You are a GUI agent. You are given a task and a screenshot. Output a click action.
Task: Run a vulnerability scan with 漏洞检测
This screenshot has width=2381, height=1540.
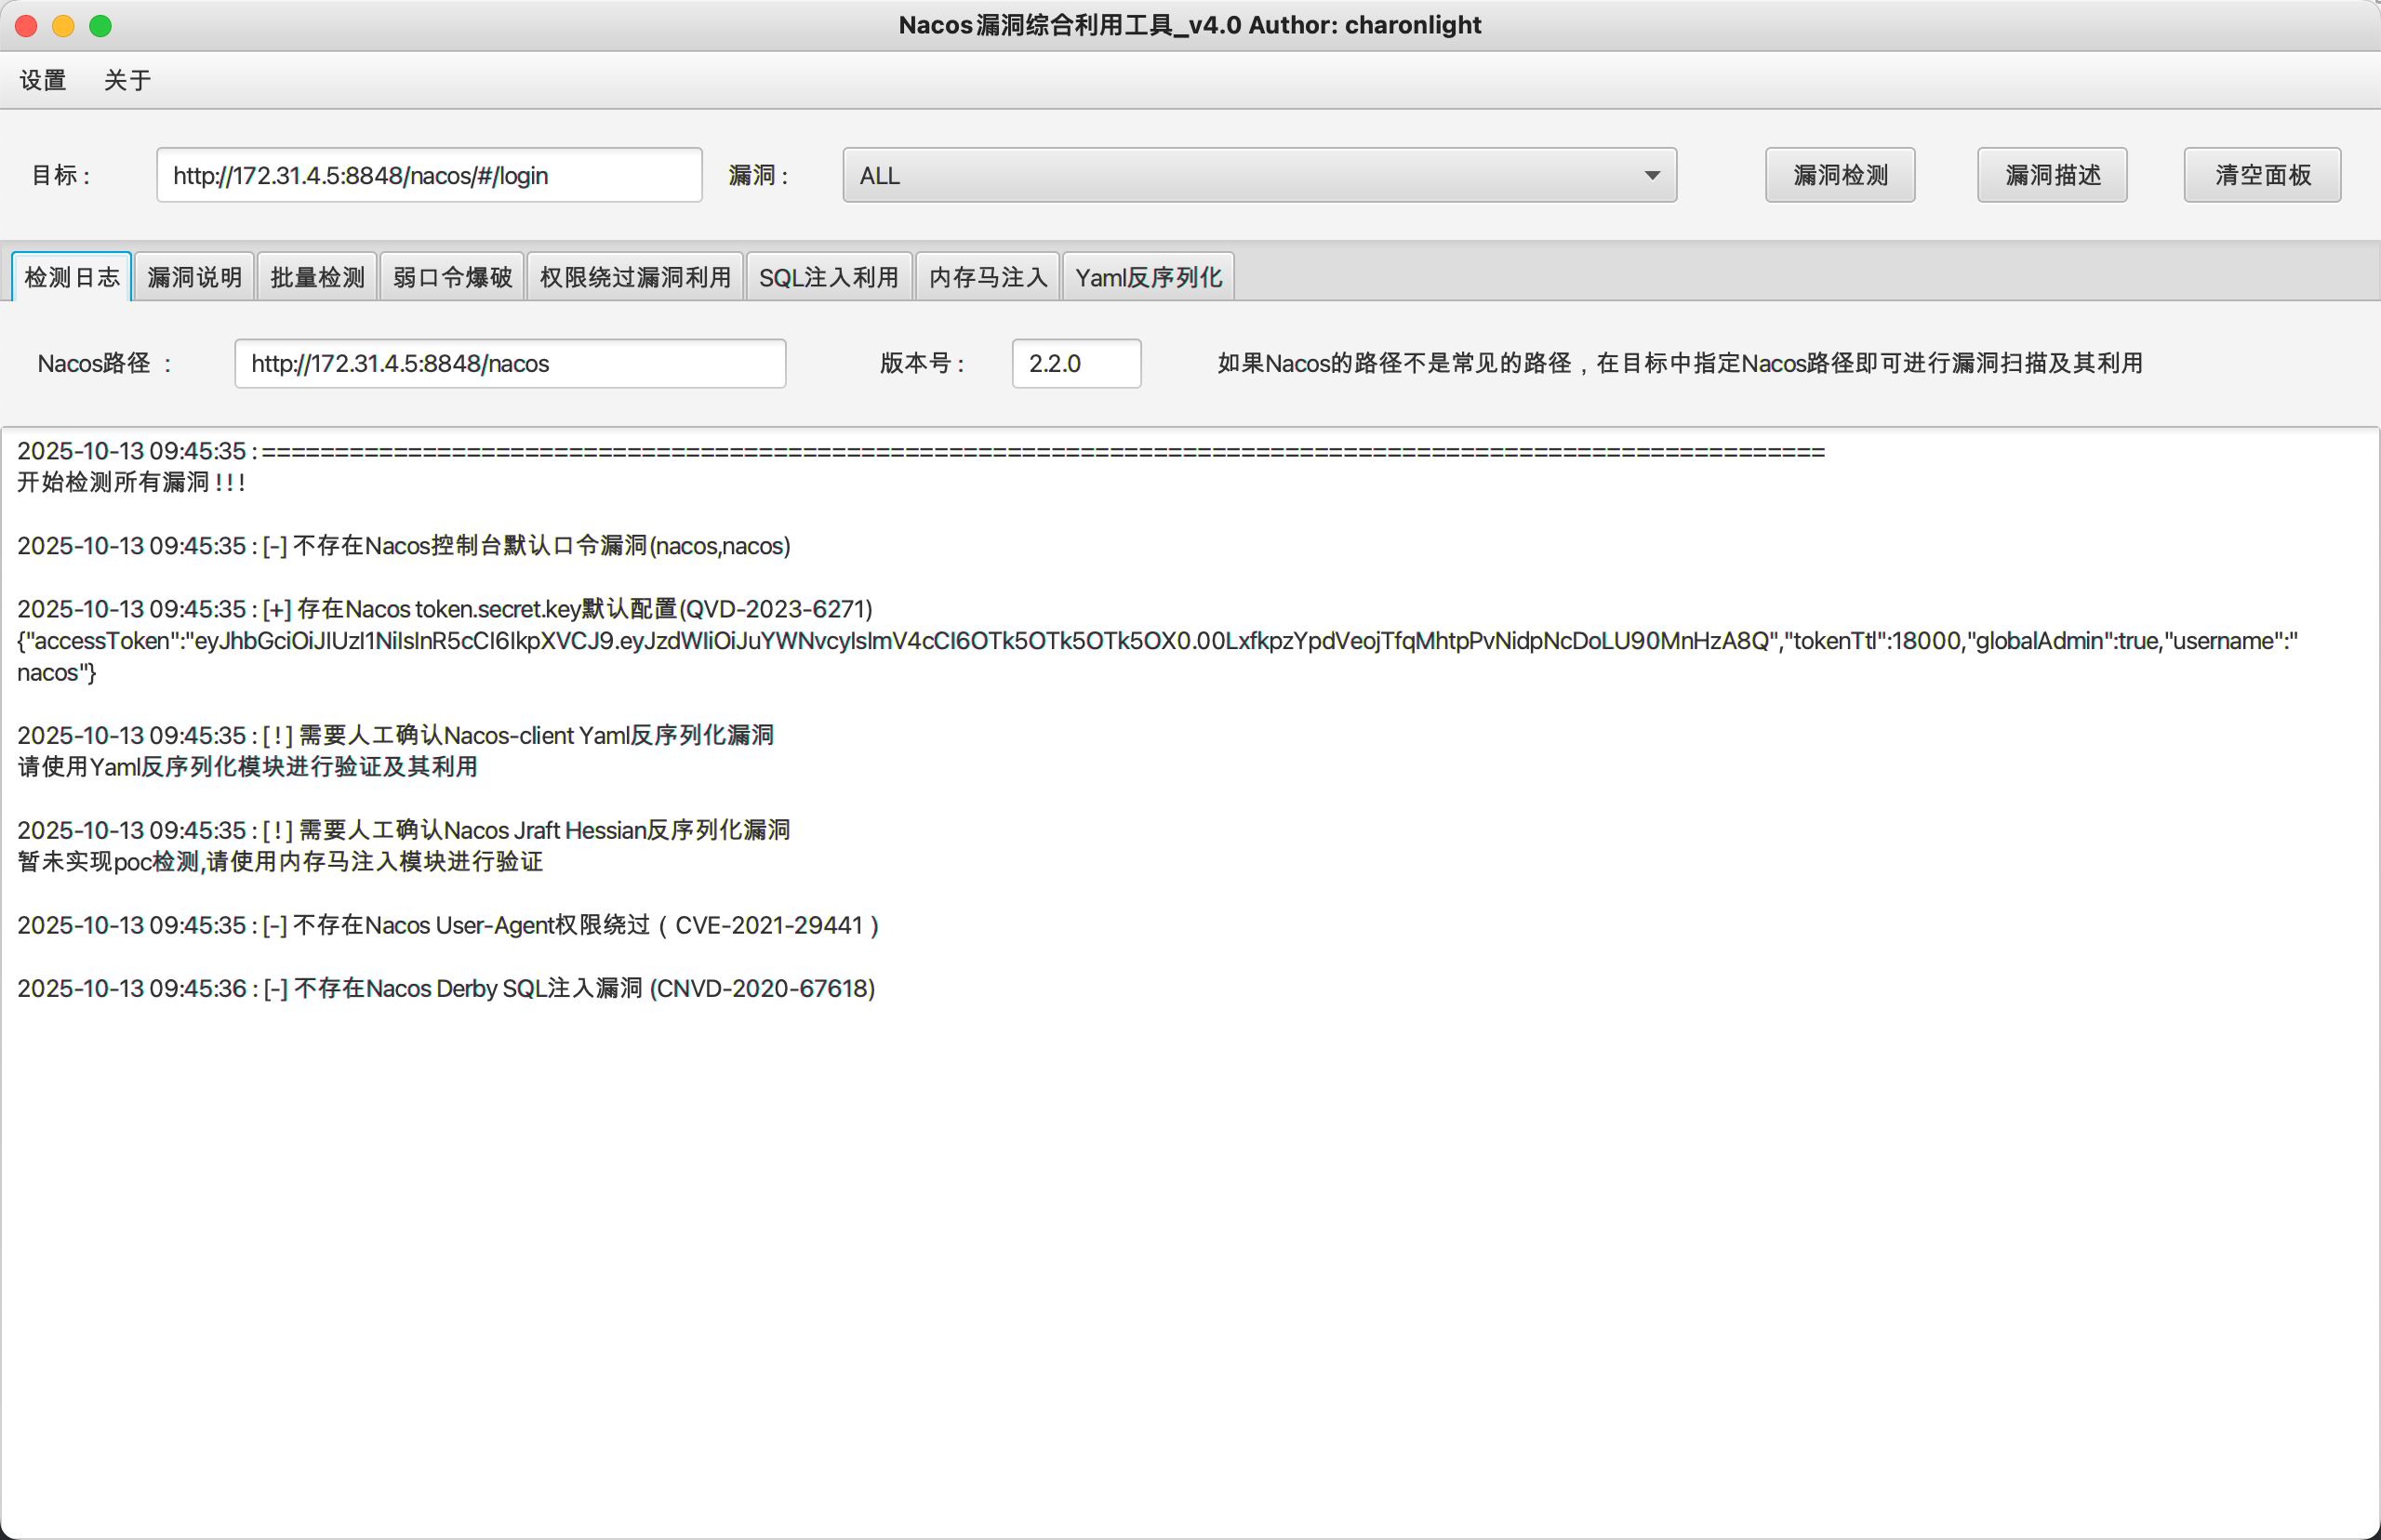pyautogui.click(x=1838, y=174)
